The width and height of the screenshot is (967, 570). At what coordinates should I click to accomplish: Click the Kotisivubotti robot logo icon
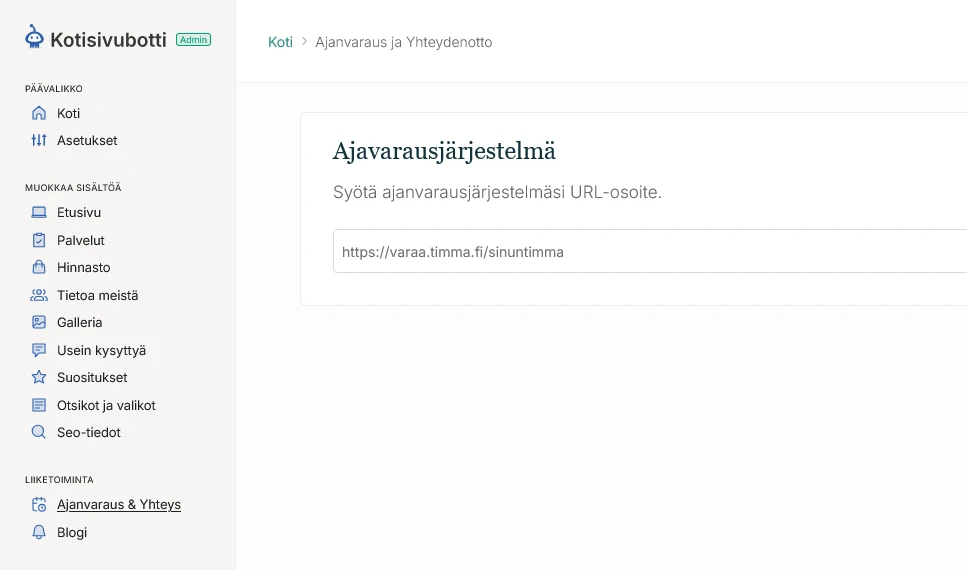point(35,37)
